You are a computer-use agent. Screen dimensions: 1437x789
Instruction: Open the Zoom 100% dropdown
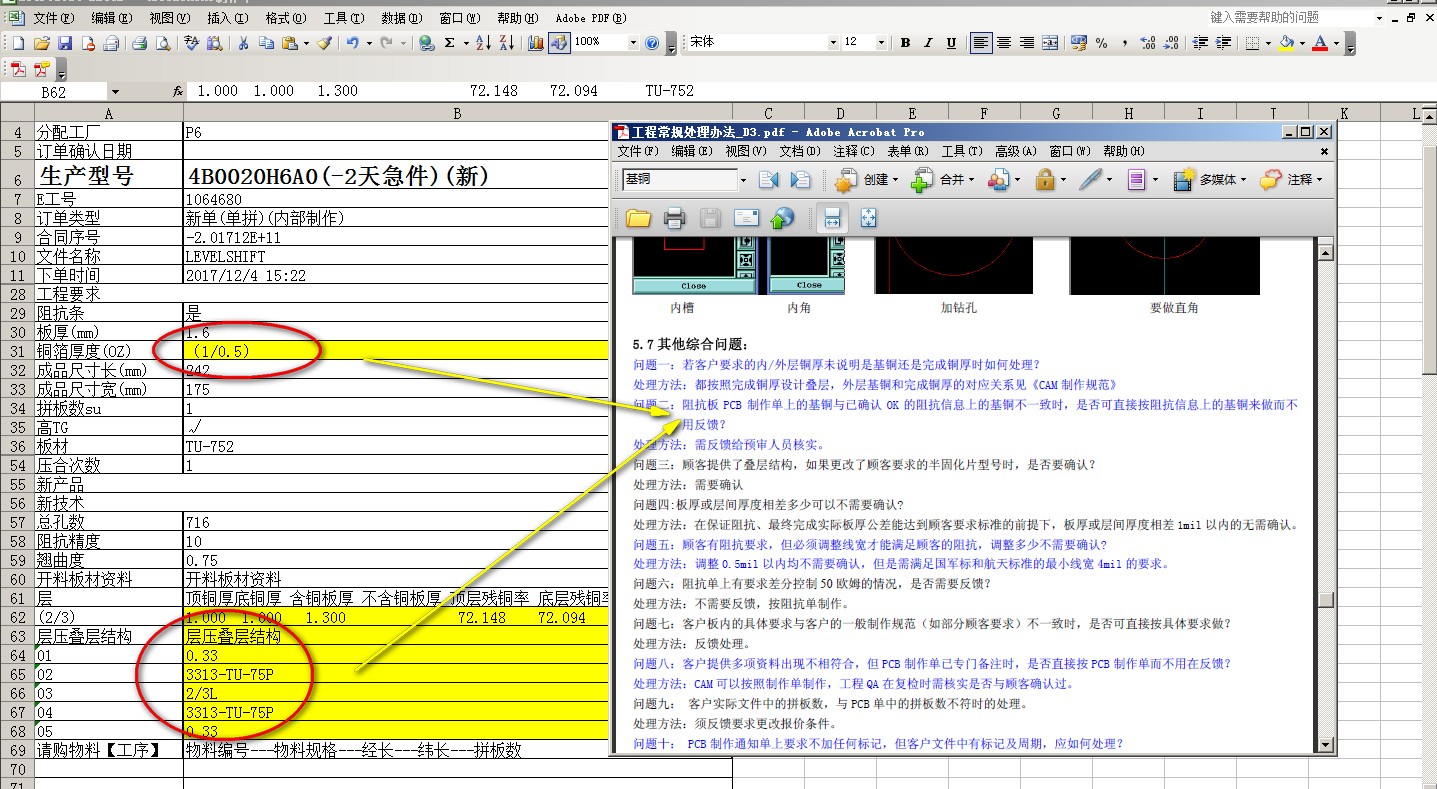pyautogui.click(x=633, y=43)
